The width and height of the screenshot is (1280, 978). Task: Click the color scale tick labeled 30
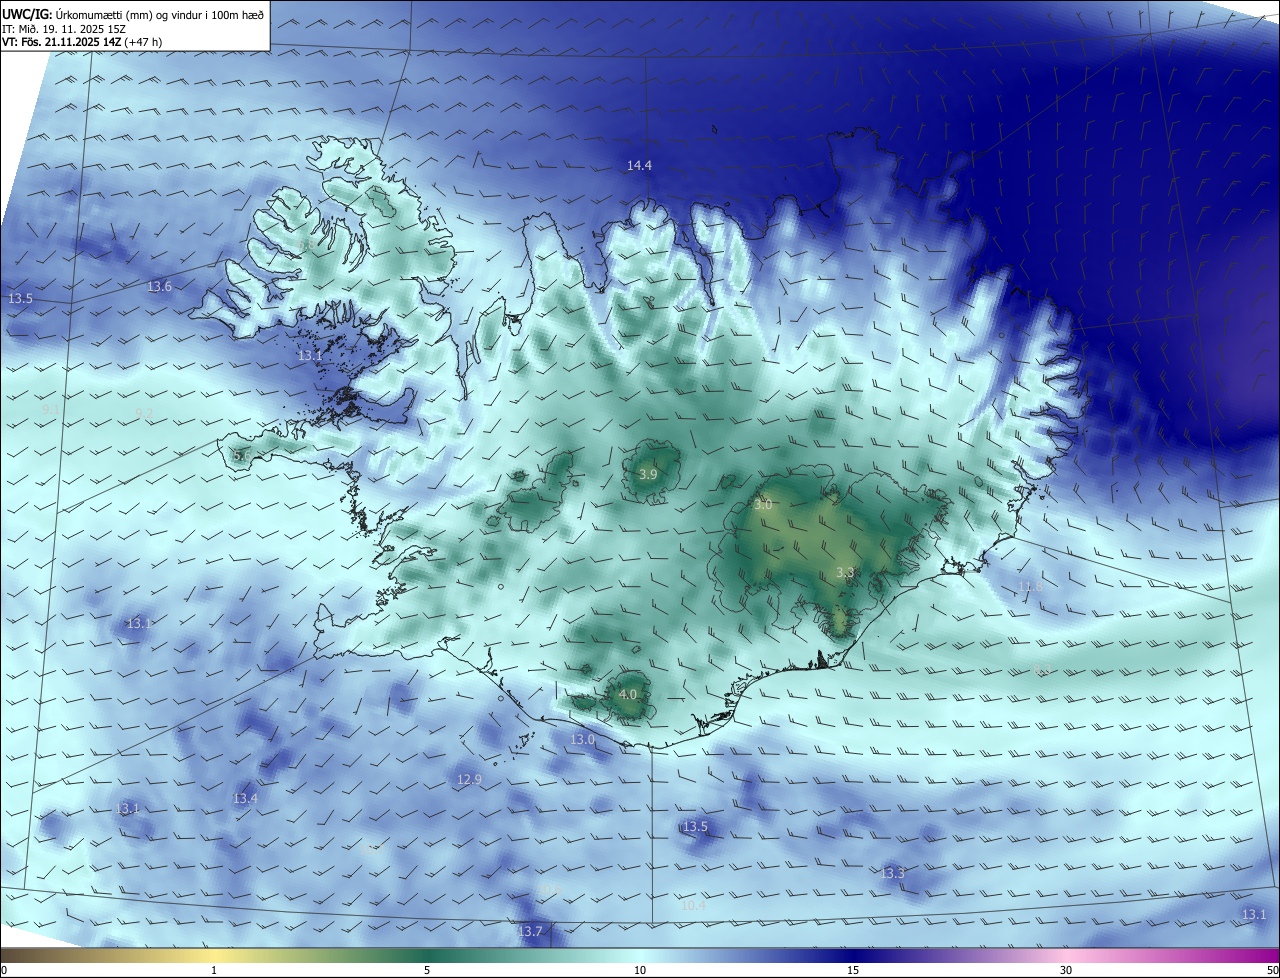1066,971
